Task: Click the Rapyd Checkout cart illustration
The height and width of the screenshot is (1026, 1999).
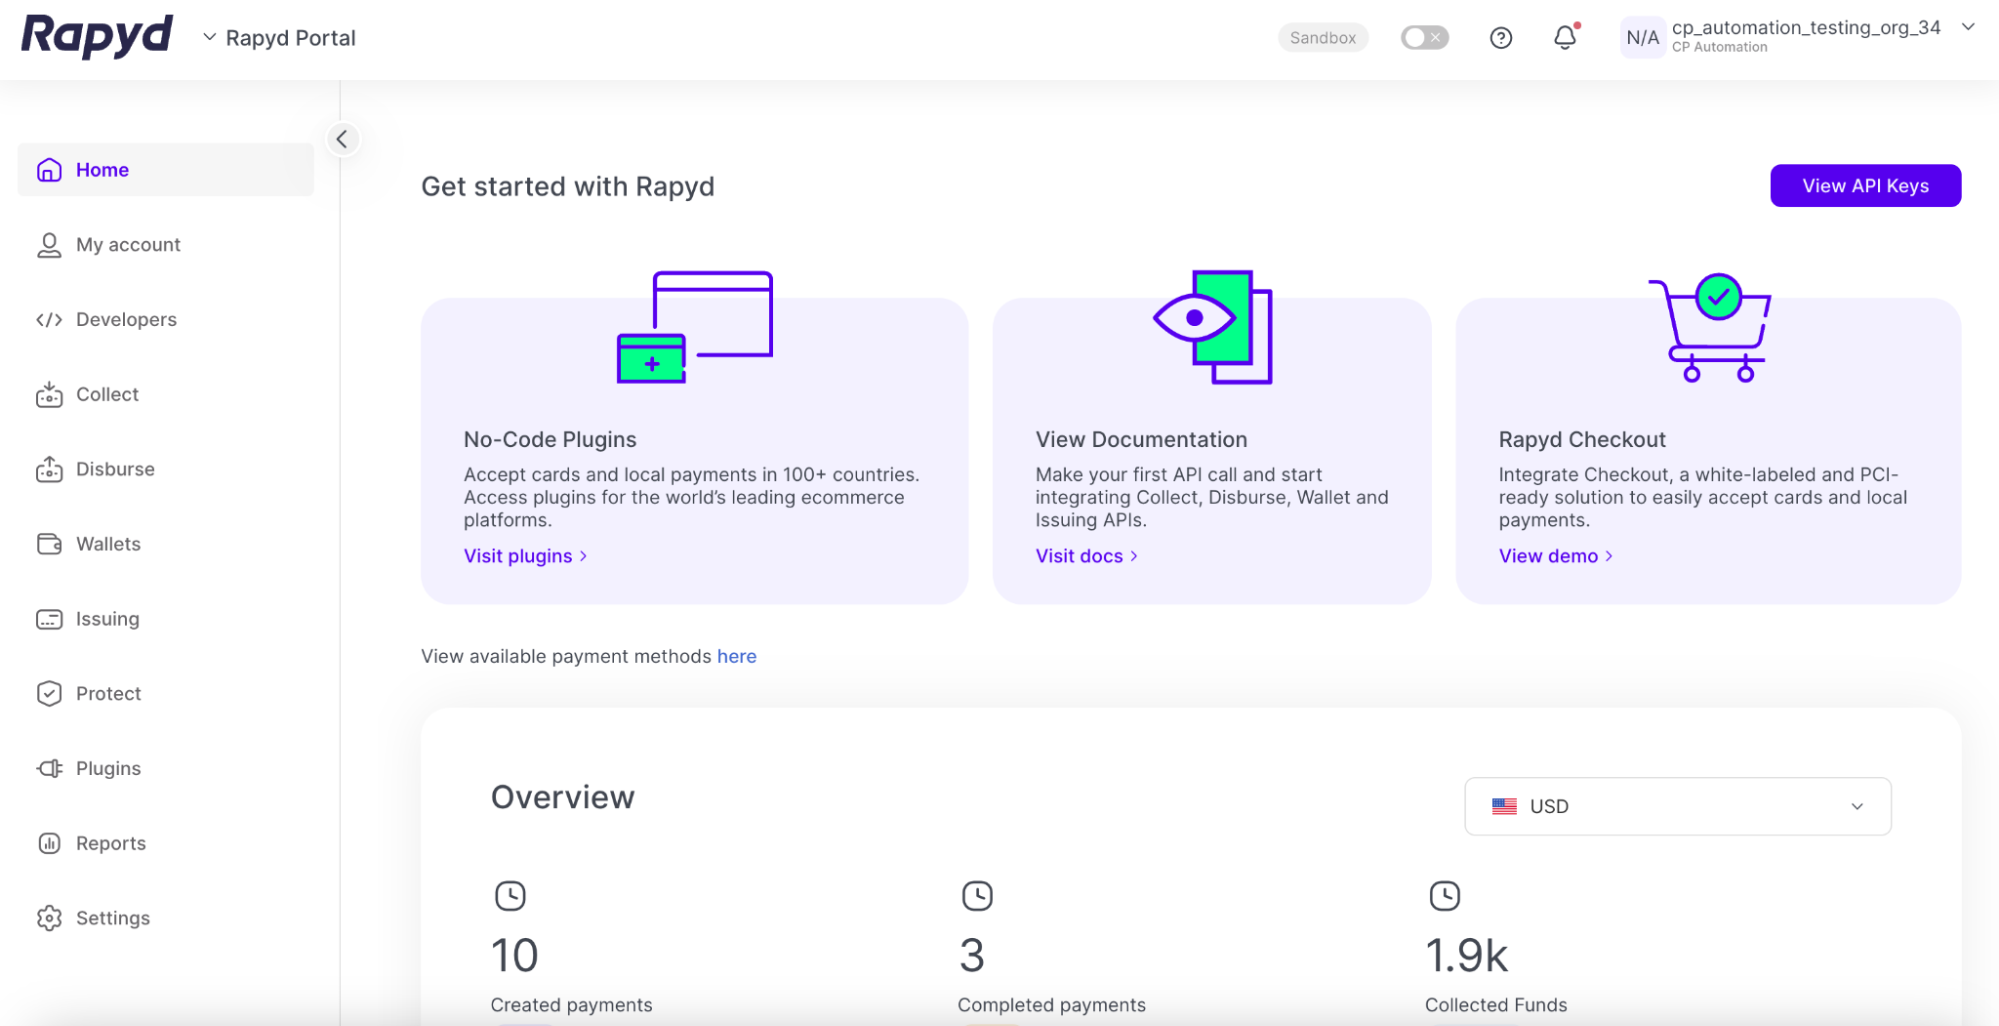Action: click(1709, 328)
